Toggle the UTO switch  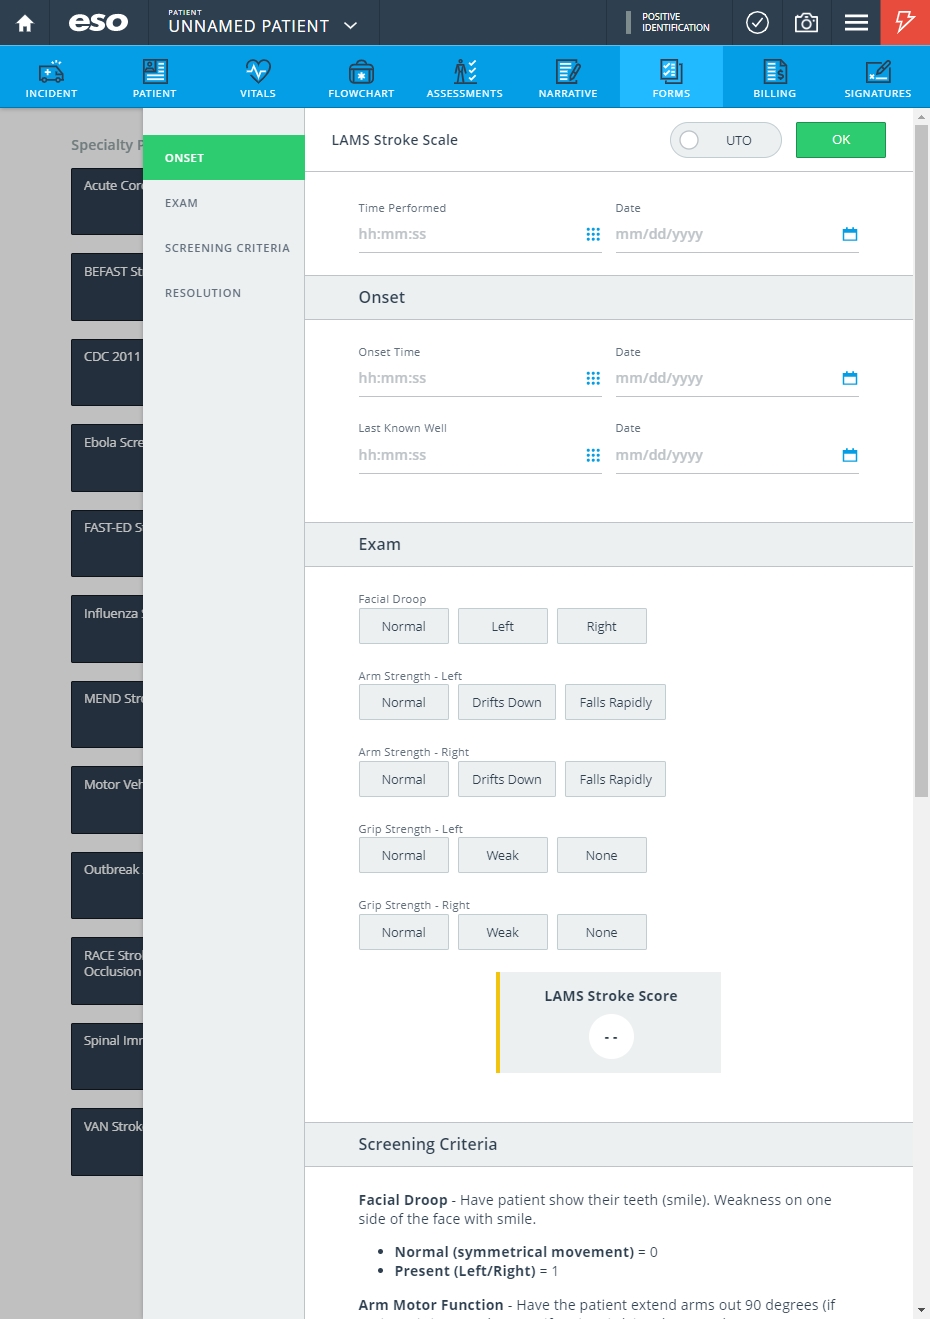coord(726,140)
